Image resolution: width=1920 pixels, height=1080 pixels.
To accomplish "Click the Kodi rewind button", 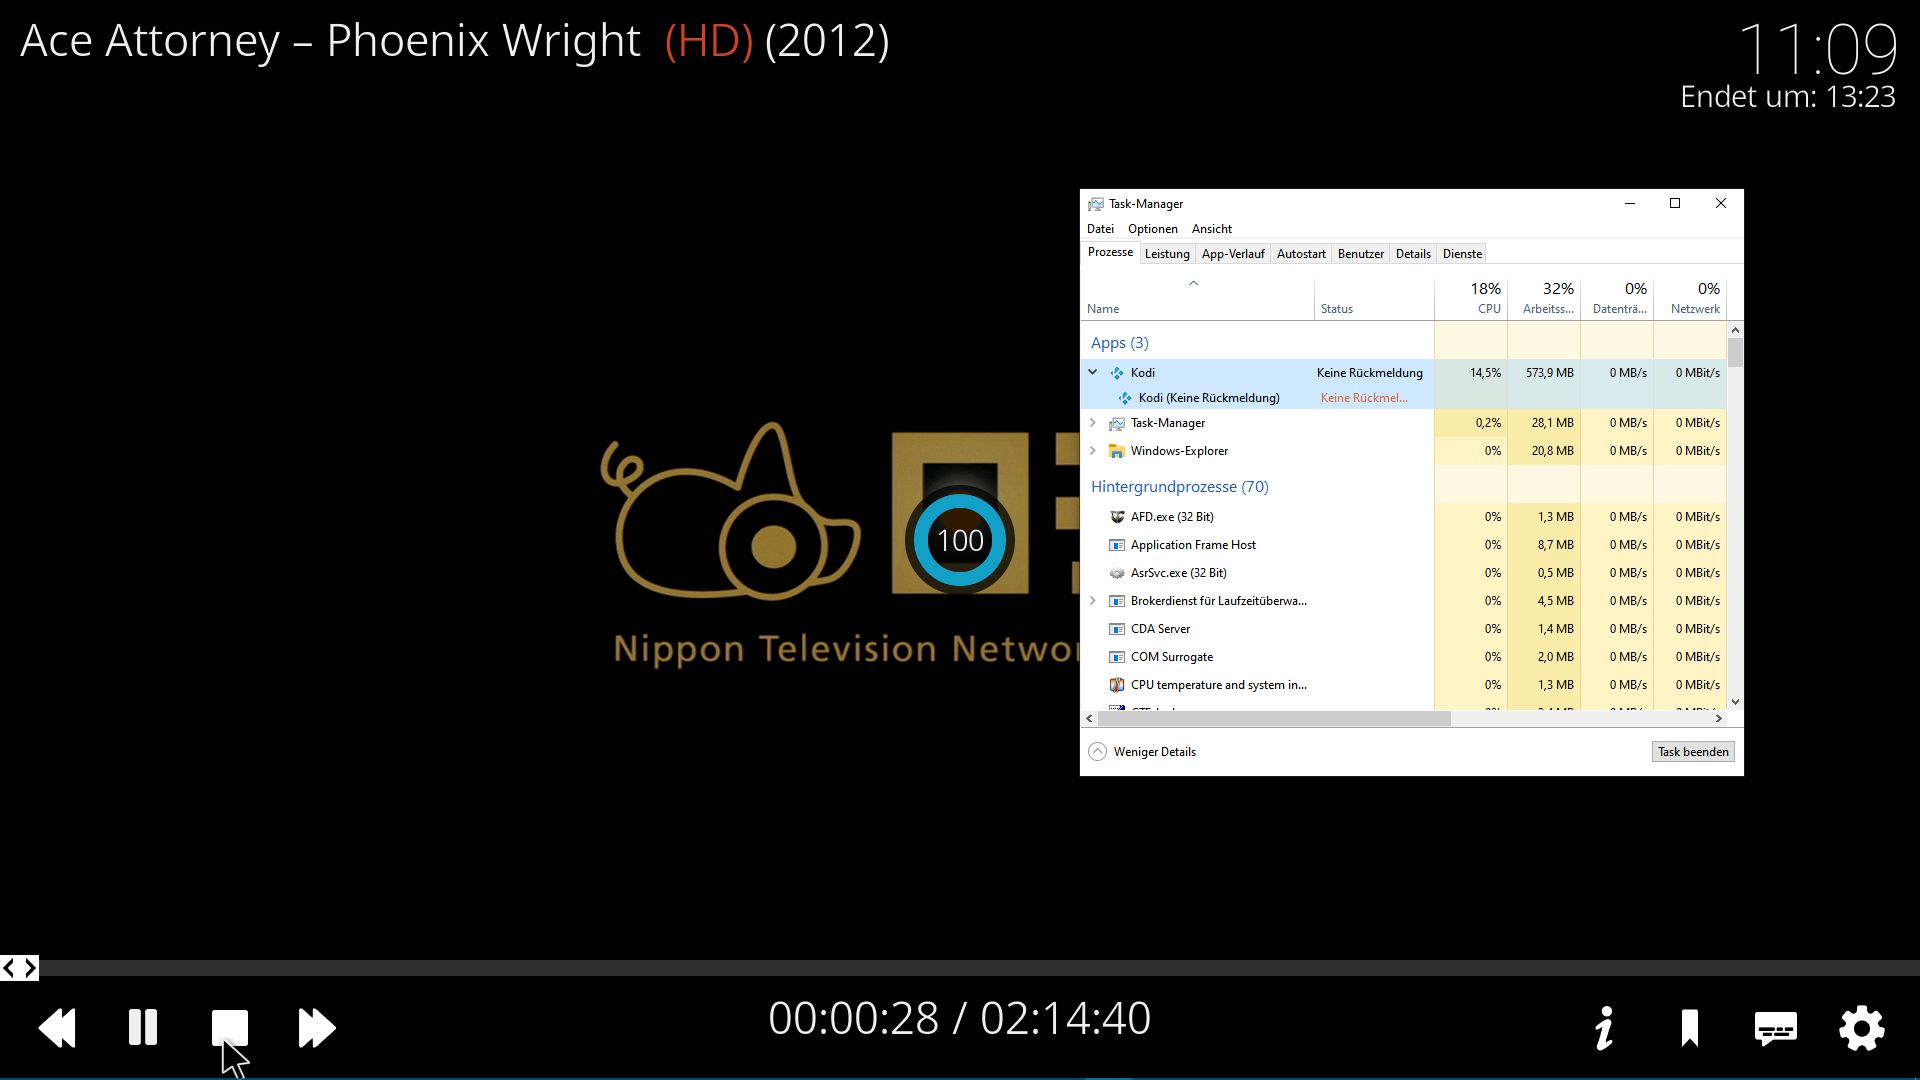I will pos(57,1028).
